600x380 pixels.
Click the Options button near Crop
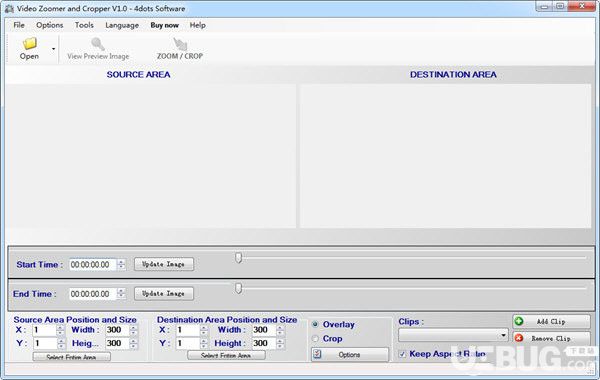pyautogui.click(x=350, y=354)
